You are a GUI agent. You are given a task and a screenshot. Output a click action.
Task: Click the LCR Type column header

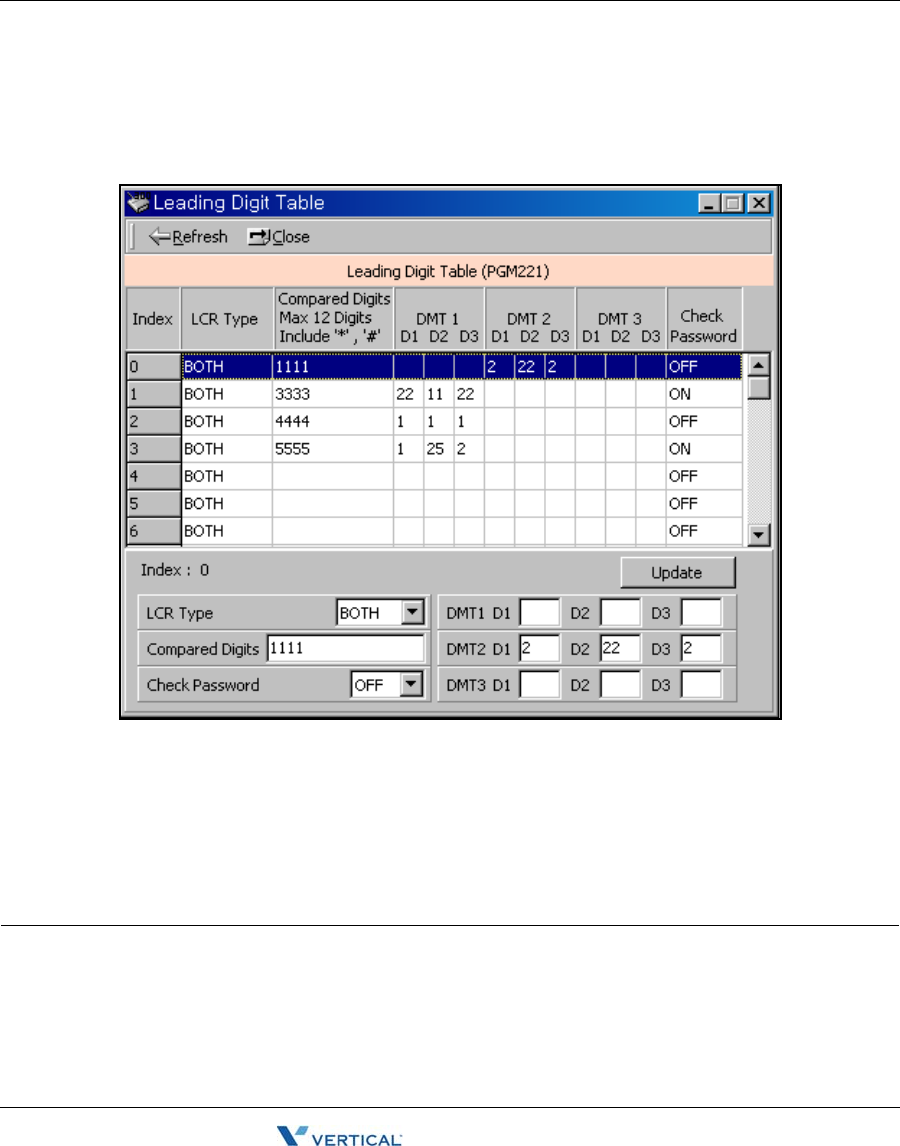click(x=226, y=319)
